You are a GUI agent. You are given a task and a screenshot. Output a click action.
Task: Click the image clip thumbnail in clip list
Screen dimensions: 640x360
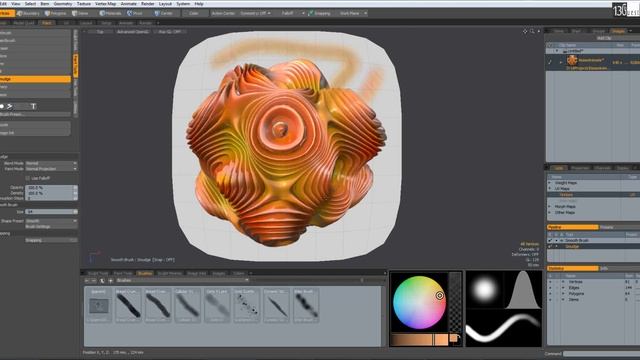(572, 60)
